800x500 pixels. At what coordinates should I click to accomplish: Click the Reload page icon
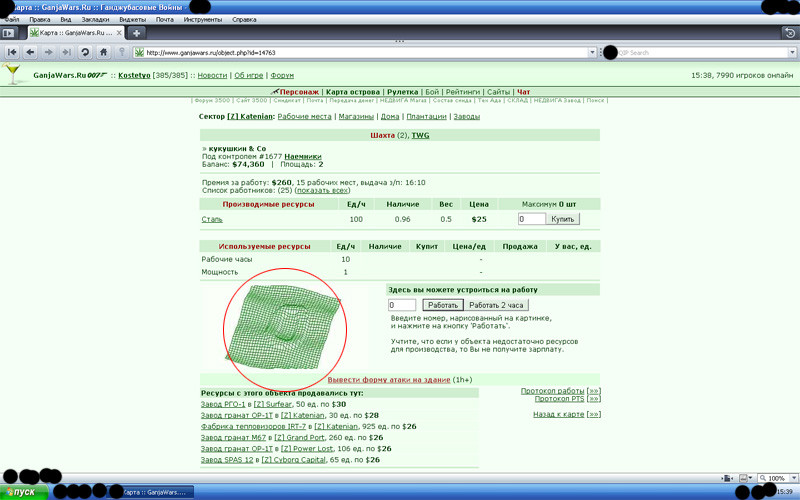pos(85,52)
